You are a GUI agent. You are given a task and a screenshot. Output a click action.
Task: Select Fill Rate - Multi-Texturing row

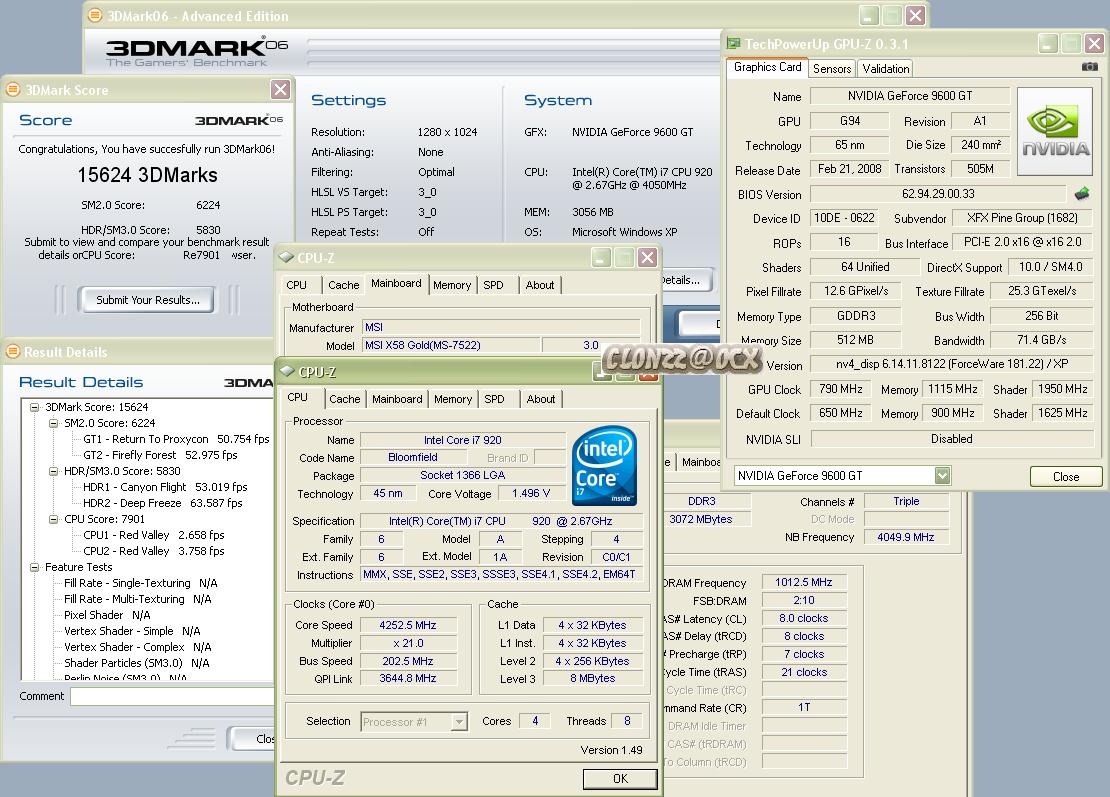[x=137, y=600]
